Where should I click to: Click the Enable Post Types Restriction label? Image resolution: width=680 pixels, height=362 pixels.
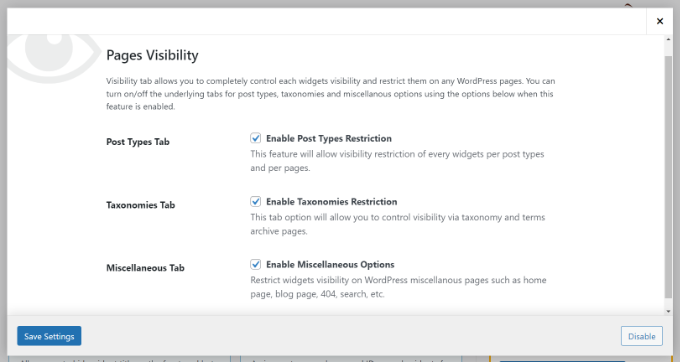tap(329, 138)
